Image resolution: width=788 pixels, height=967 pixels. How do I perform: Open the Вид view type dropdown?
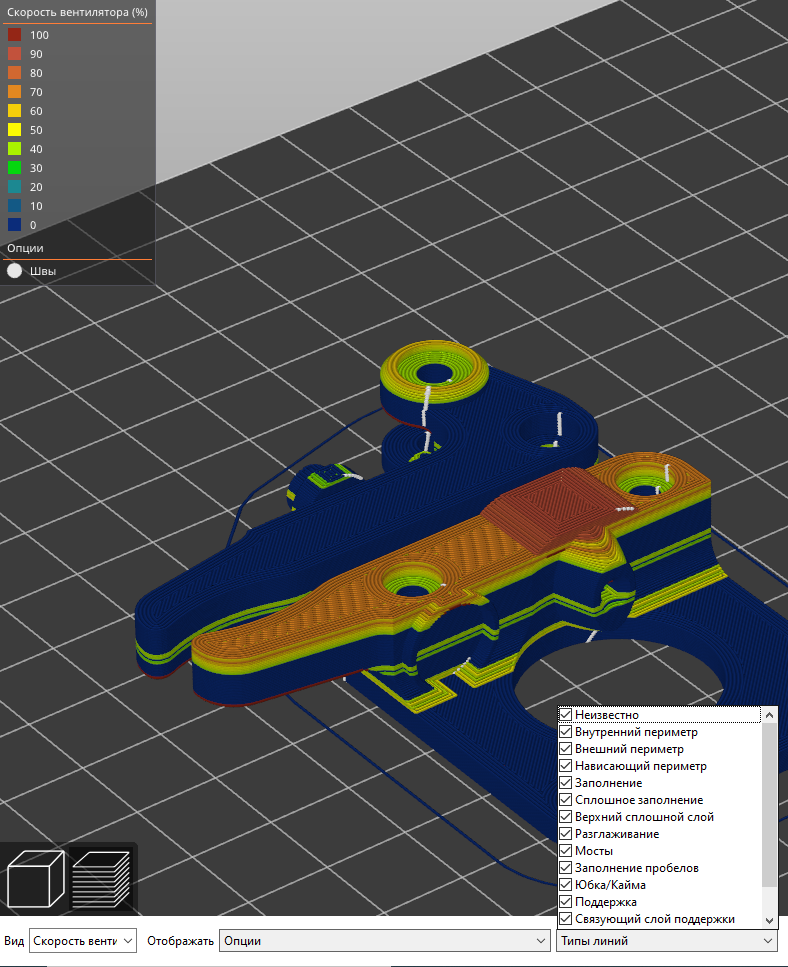[x=83, y=941]
